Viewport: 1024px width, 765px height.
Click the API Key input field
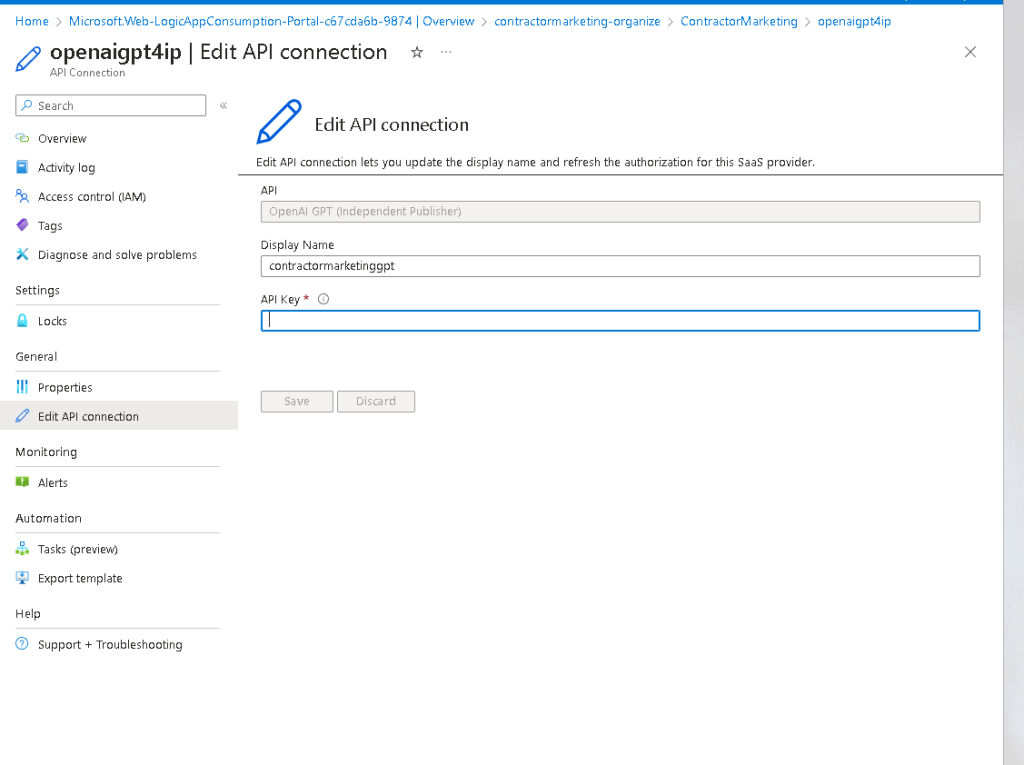(620, 320)
